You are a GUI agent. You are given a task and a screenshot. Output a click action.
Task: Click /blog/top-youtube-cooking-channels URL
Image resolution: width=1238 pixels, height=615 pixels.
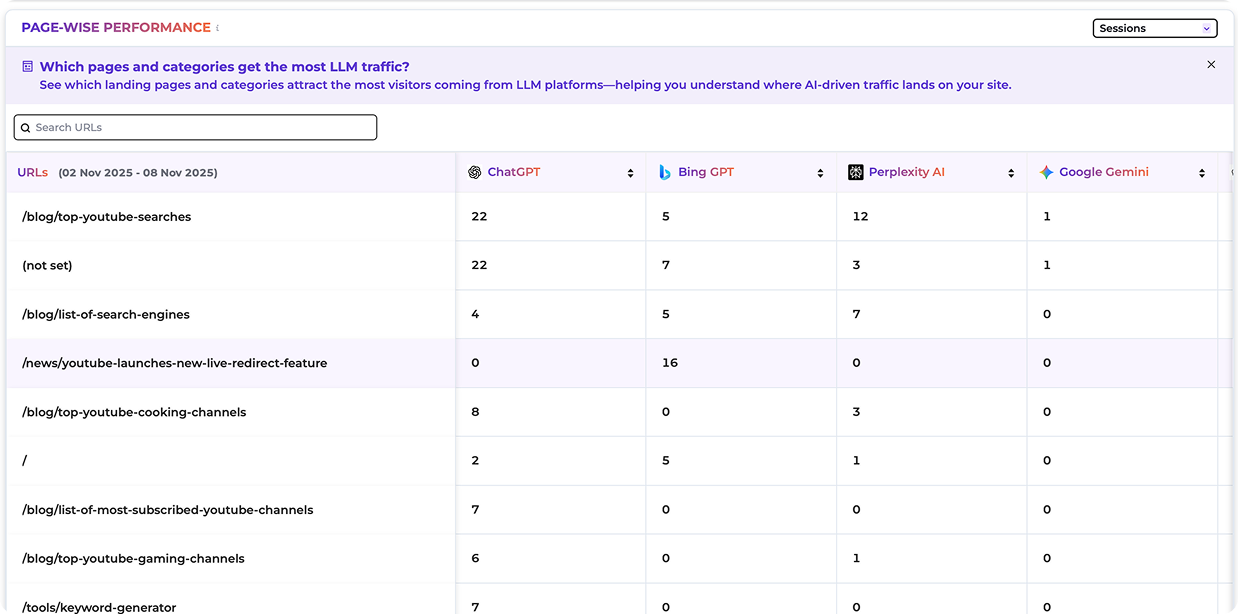(133, 412)
